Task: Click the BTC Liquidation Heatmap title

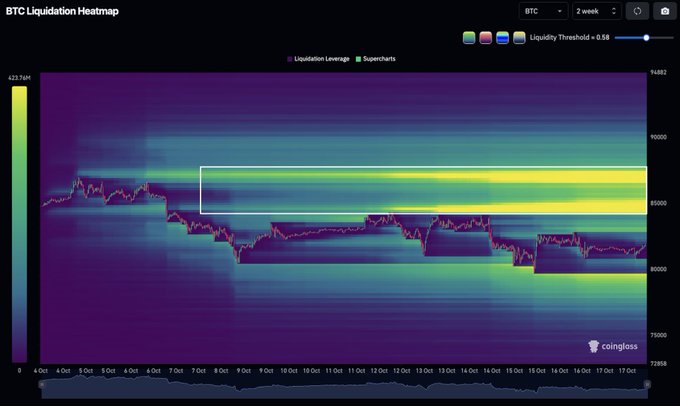Action: tap(62, 11)
